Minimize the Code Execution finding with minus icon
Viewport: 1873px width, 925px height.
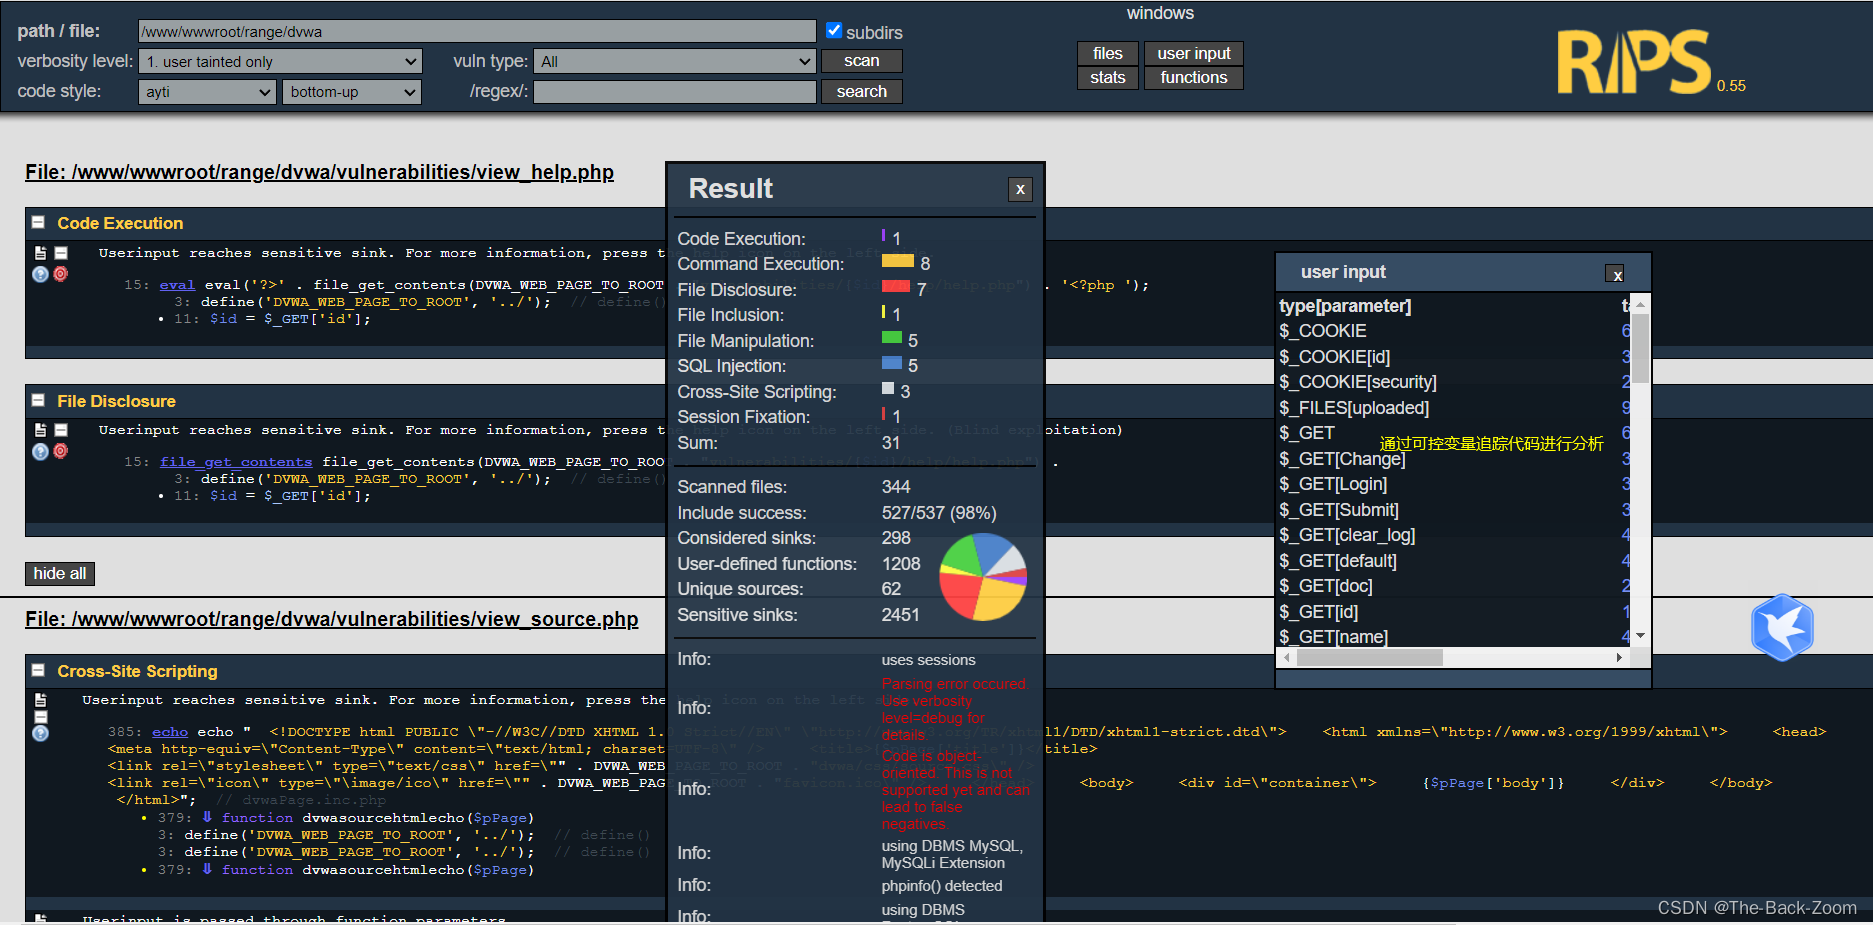pos(61,253)
